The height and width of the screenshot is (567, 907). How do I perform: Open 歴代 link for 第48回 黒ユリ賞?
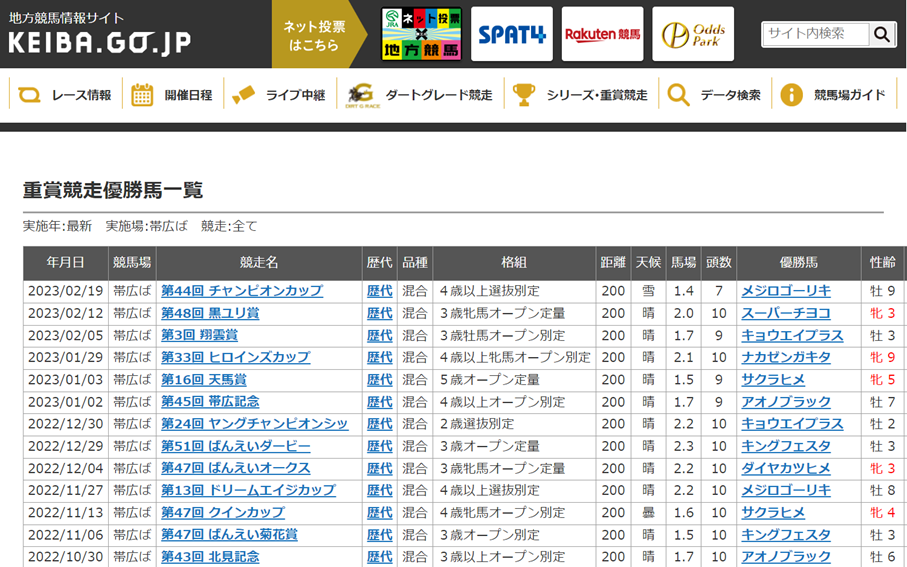(x=379, y=313)
